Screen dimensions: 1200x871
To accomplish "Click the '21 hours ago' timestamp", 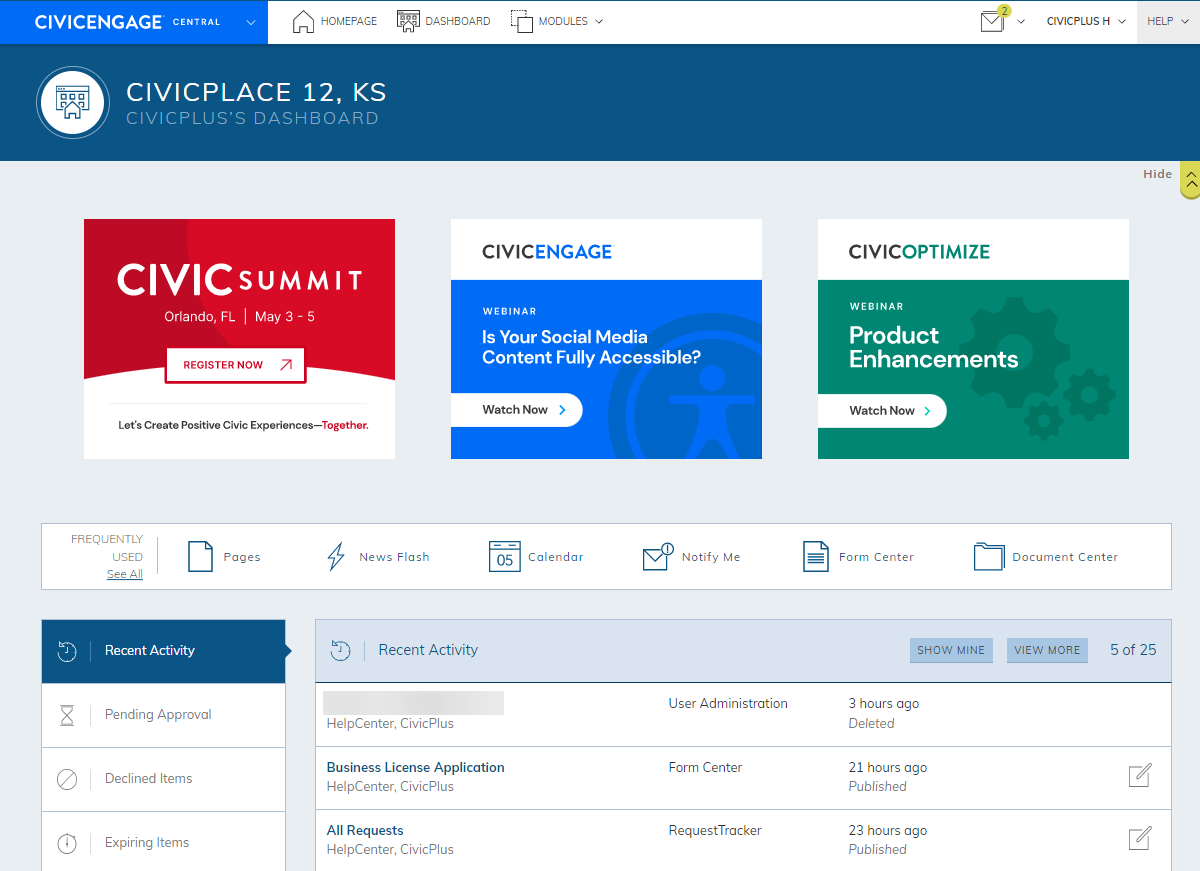I will tap(888, 768).
